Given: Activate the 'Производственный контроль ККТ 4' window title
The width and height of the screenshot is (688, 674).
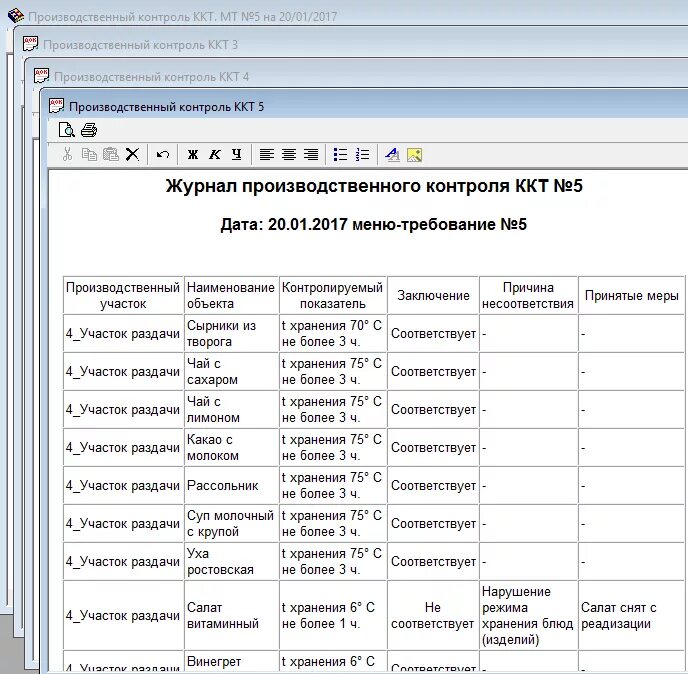Looking at the screenshot, I should (151, 77).
